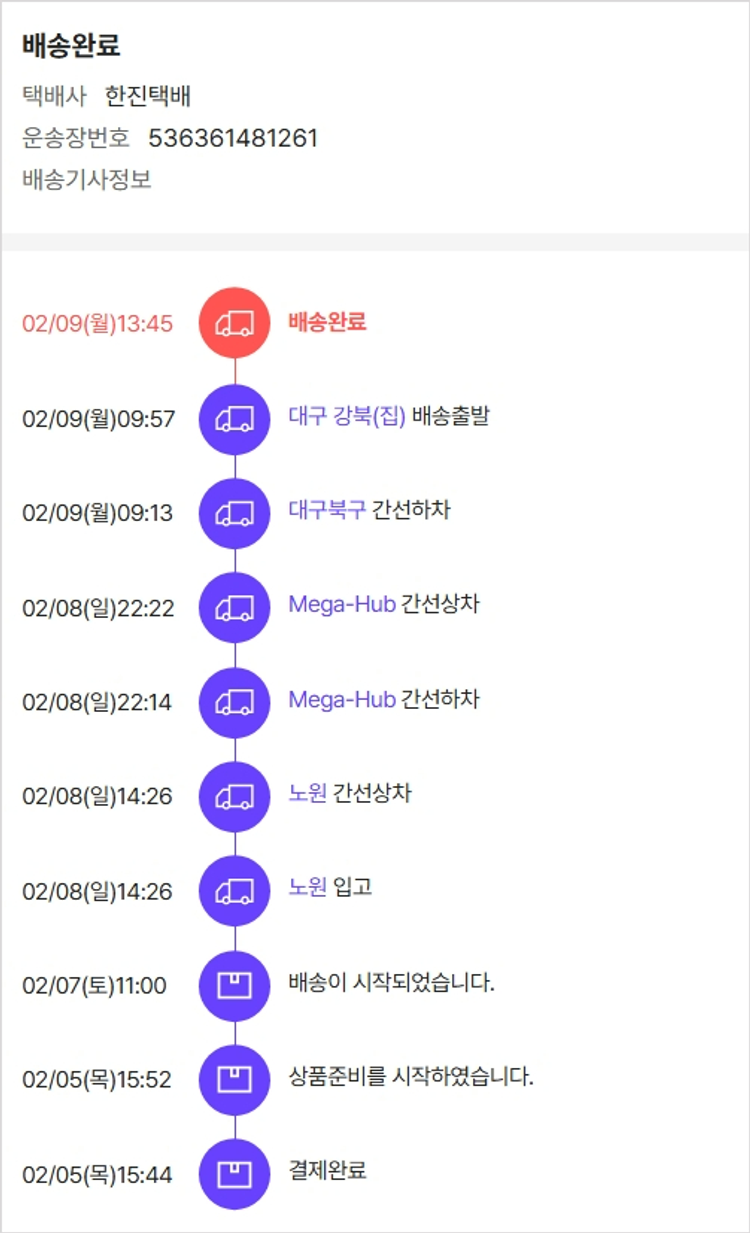Click truck icon beside 대구북구 간선하차
Image resolution: width=750 pixels, height=1233 pixels.
[x=235, y=513]
